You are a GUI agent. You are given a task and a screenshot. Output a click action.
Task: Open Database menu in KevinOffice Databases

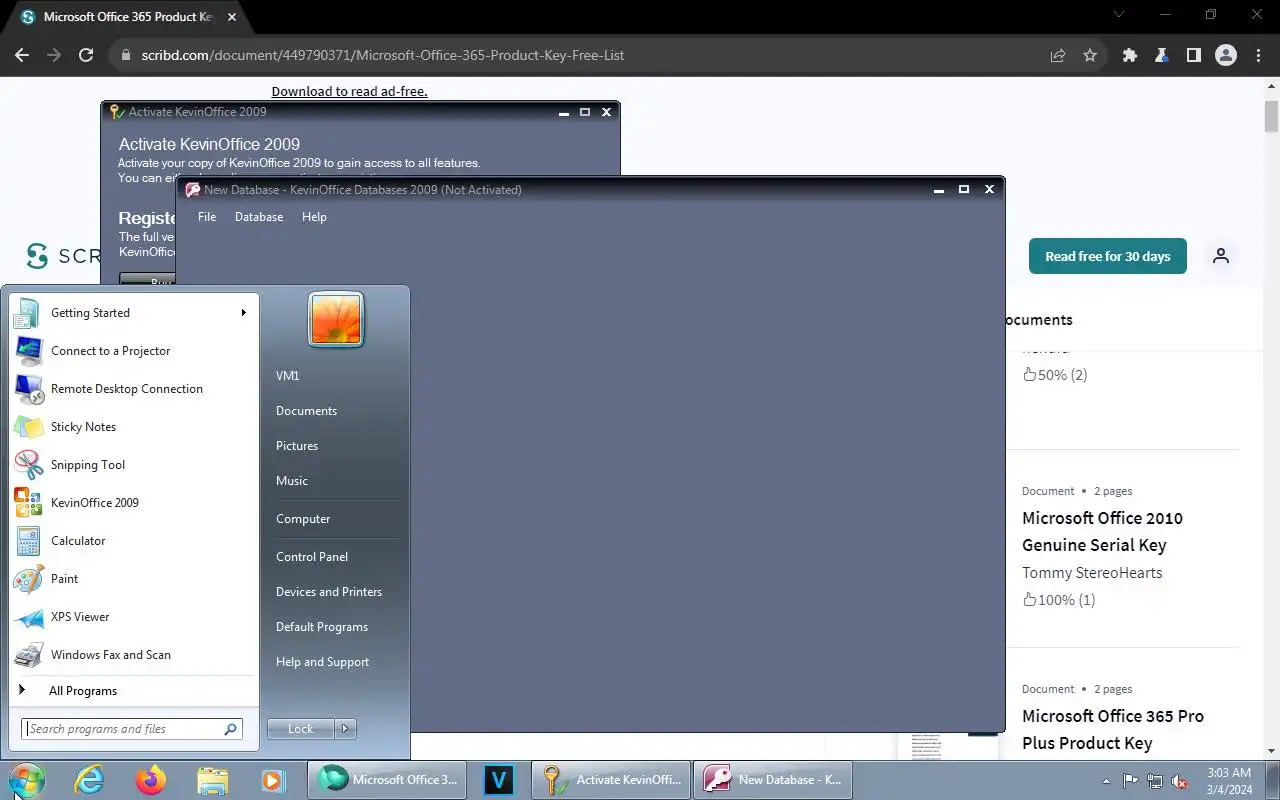coord(259,217)
